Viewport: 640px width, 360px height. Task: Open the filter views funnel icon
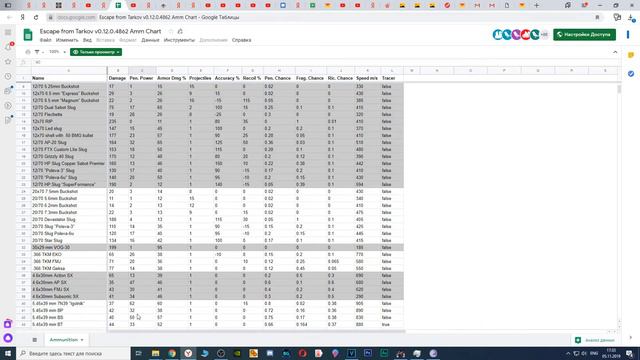tap(37, 52)
